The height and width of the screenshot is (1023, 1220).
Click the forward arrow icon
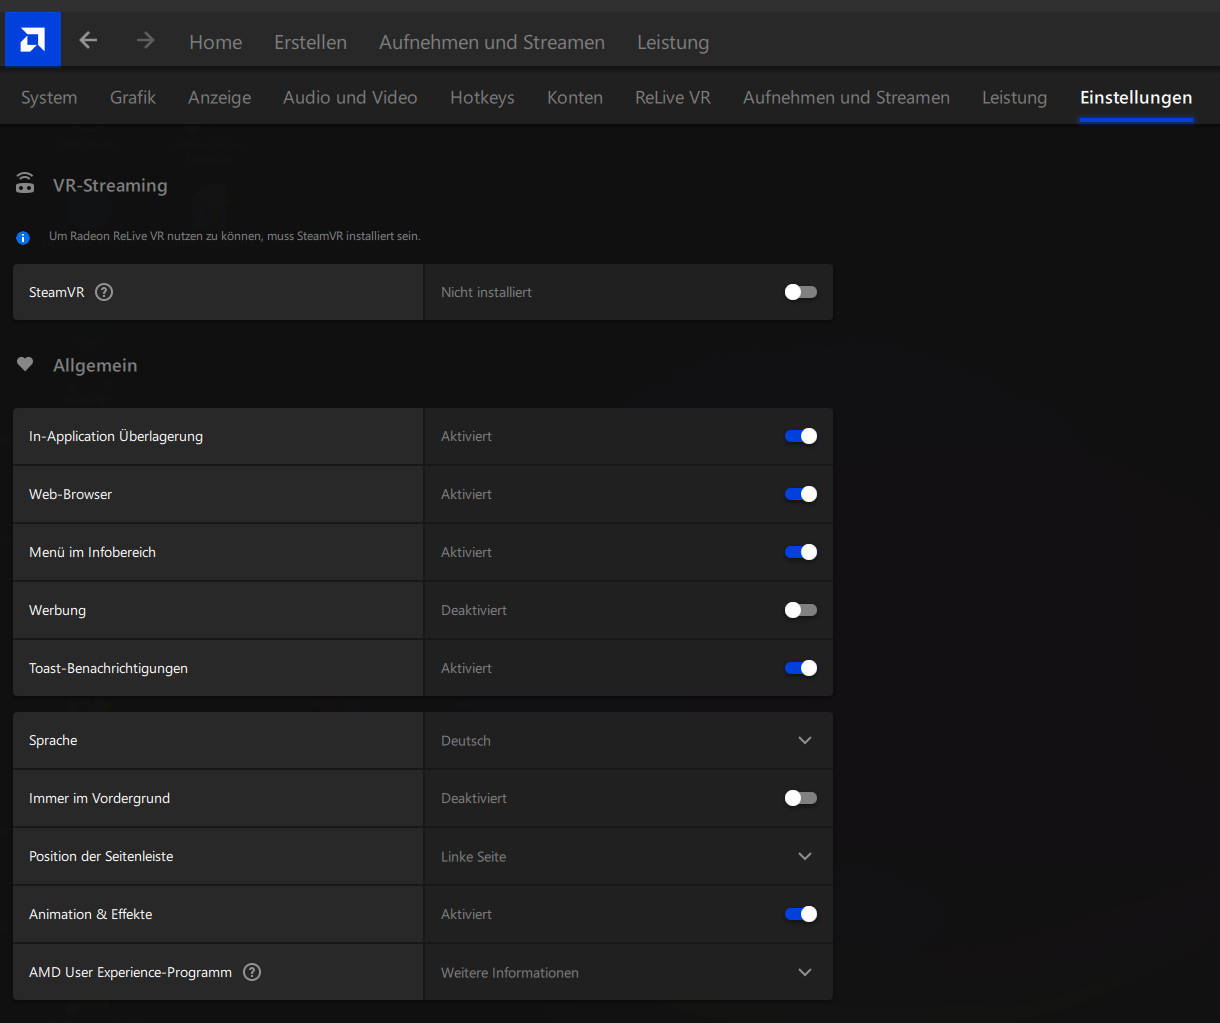[146, 40]
